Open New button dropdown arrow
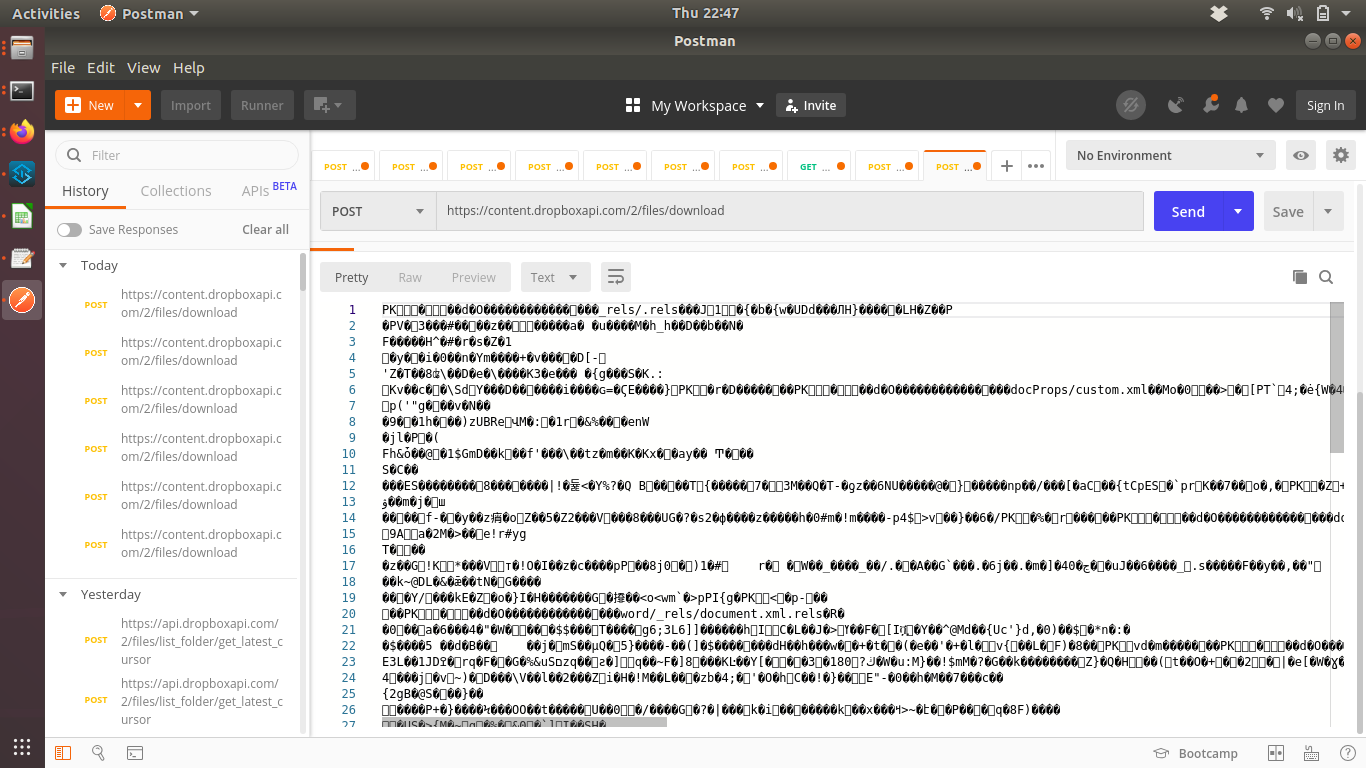This screenshot has height=768, width=1366. (x=139, y=105)
